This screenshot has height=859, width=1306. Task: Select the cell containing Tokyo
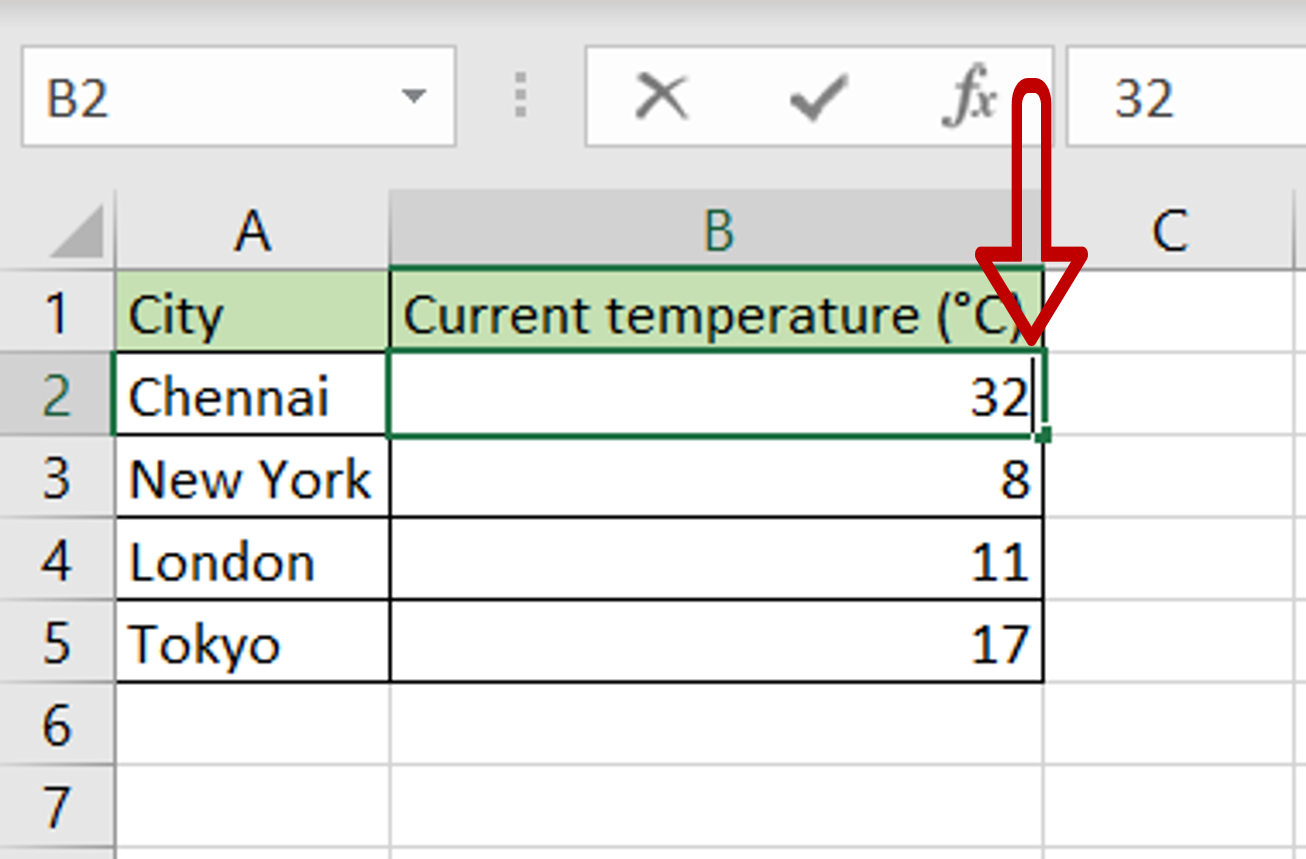coord(252,644)
